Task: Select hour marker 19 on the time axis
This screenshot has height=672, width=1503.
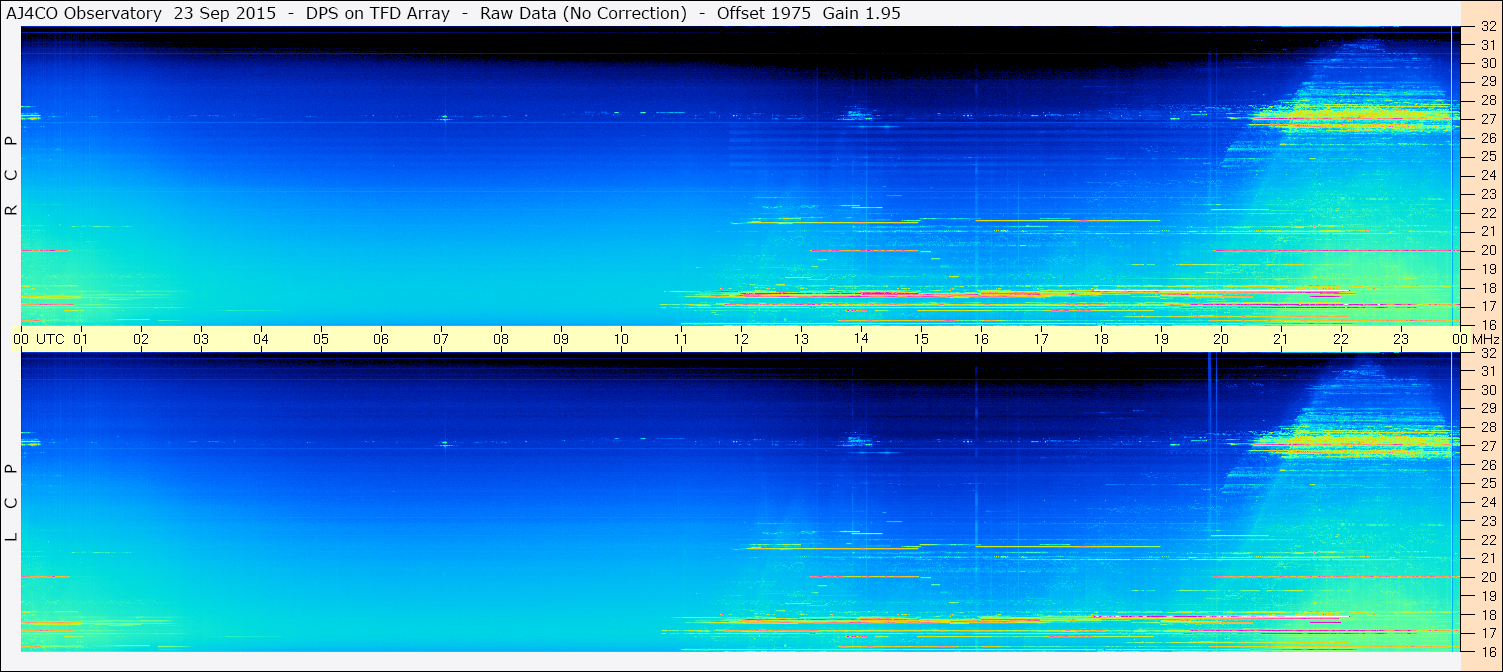Action: click(1161, 339)
